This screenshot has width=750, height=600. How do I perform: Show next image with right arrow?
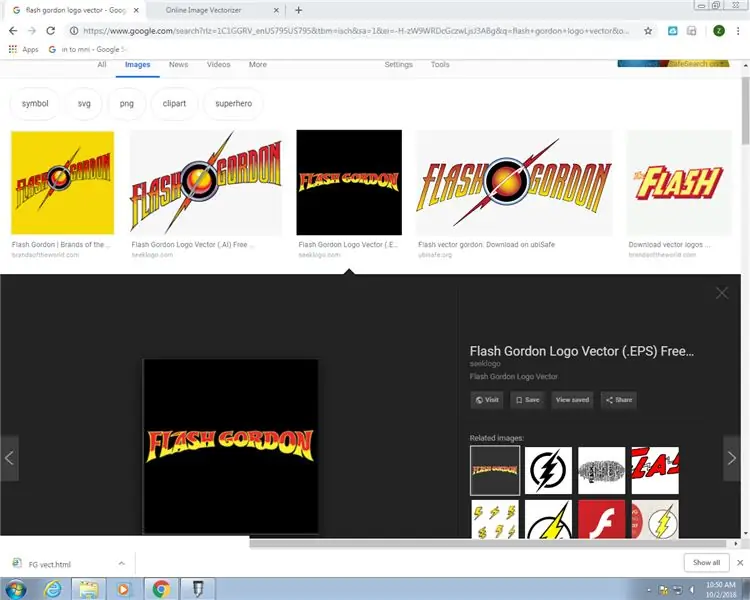click(x=731, y=458)
